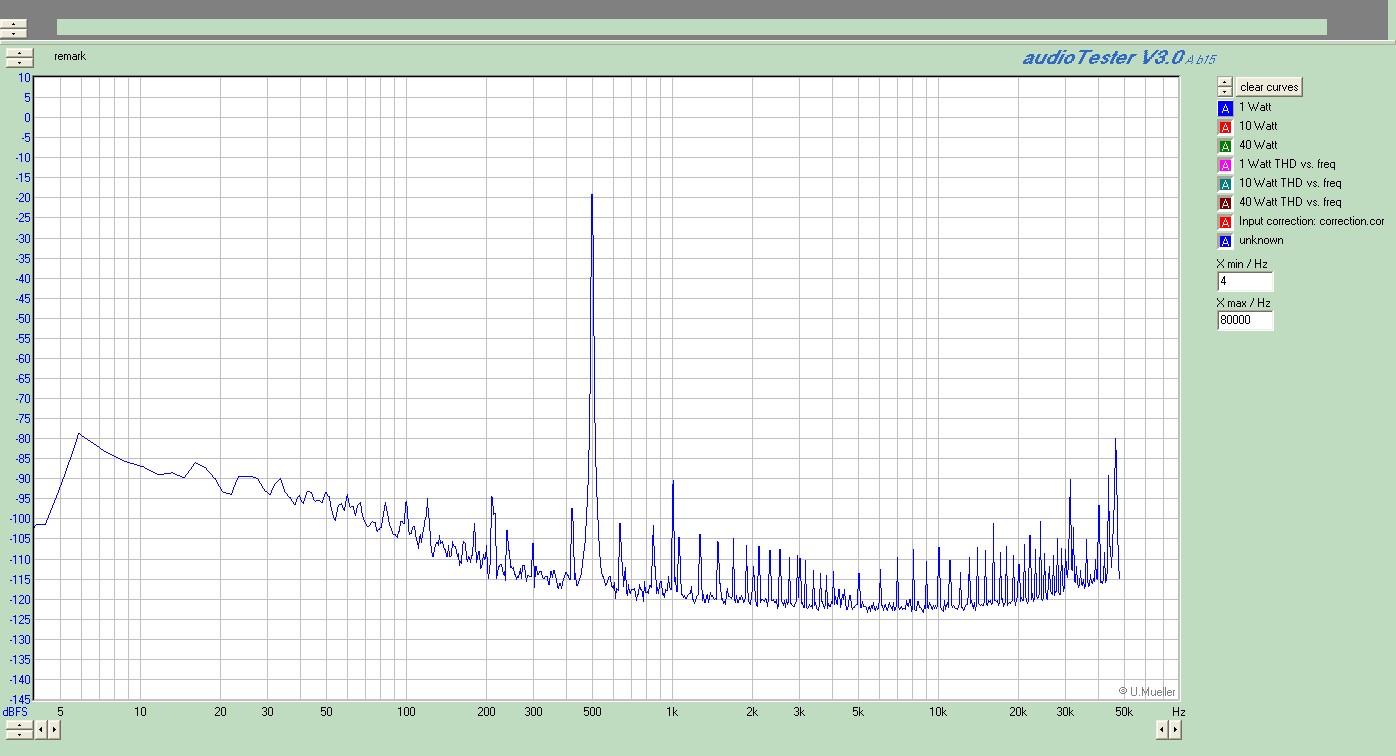Click the '40 Watt' curve label
This screenshot has width=1396, height=756.
[x=1258, y=145]
